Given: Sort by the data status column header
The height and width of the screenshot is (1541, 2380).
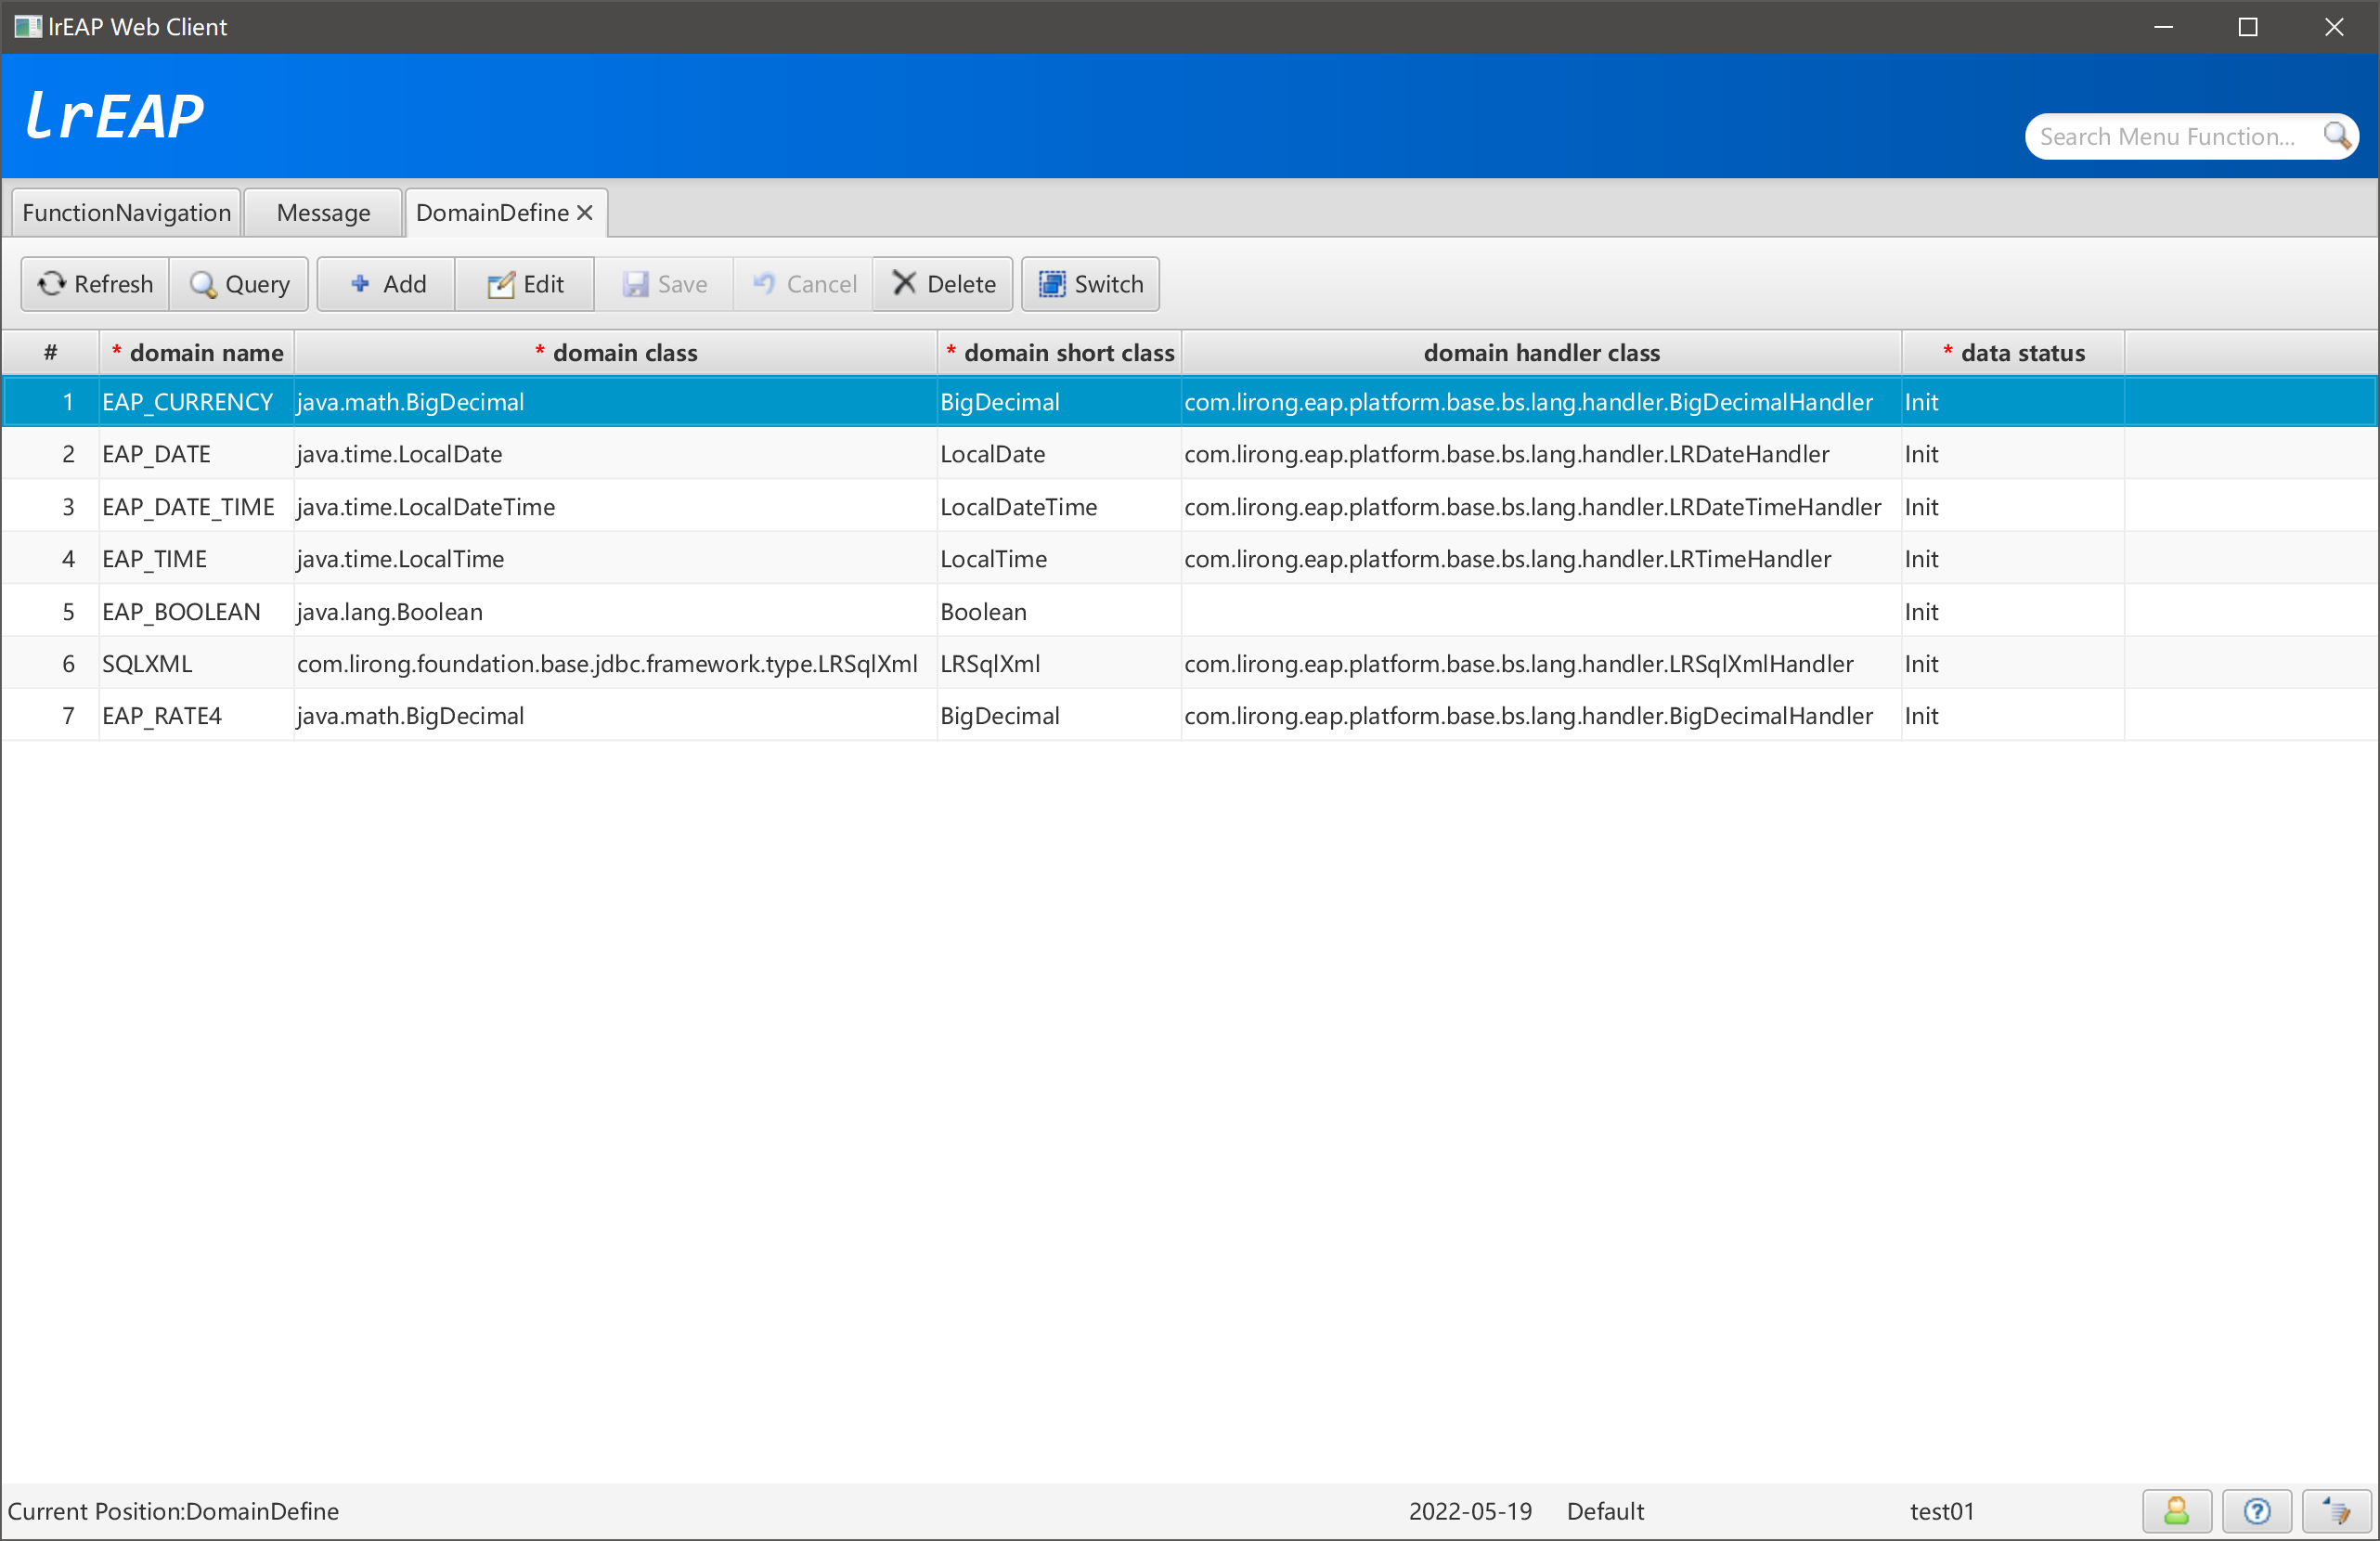Looking at the screenshot, I should [x=2013, y=353].
